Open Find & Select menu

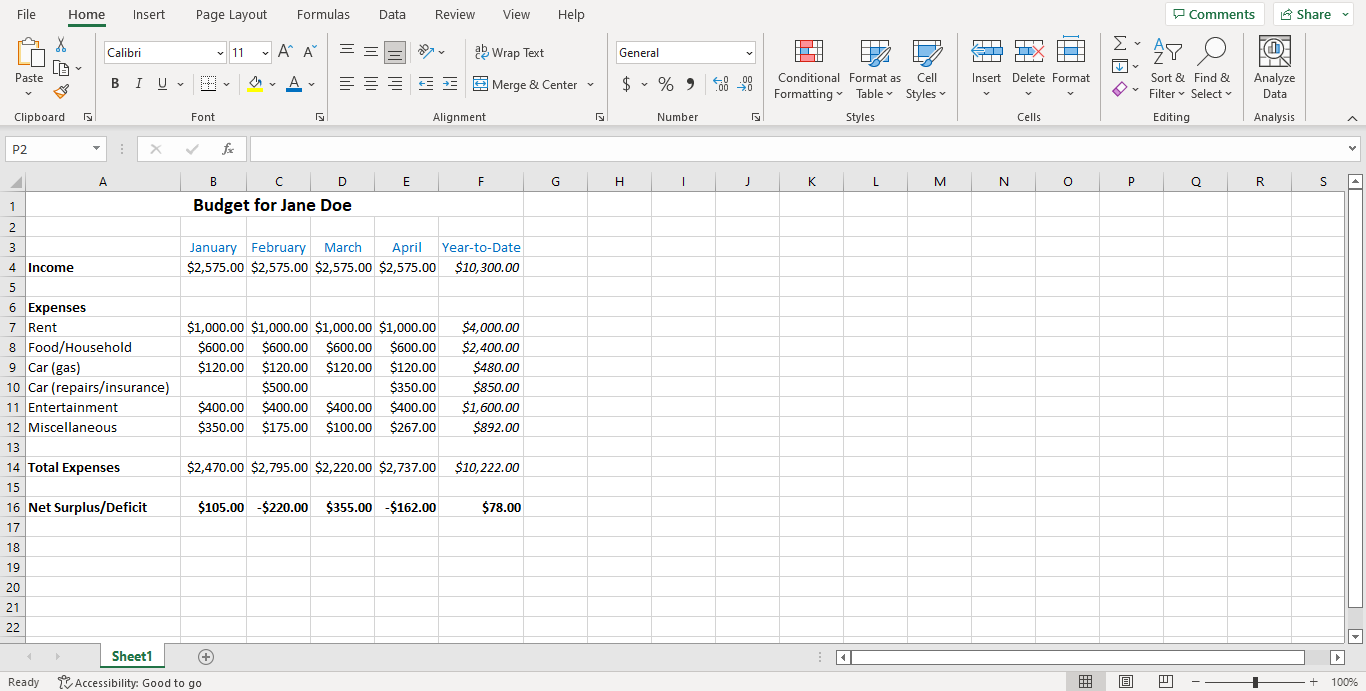1212,68
